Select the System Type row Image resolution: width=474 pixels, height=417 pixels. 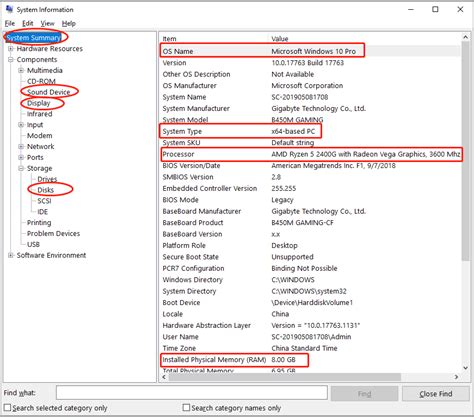click(310, 131)
